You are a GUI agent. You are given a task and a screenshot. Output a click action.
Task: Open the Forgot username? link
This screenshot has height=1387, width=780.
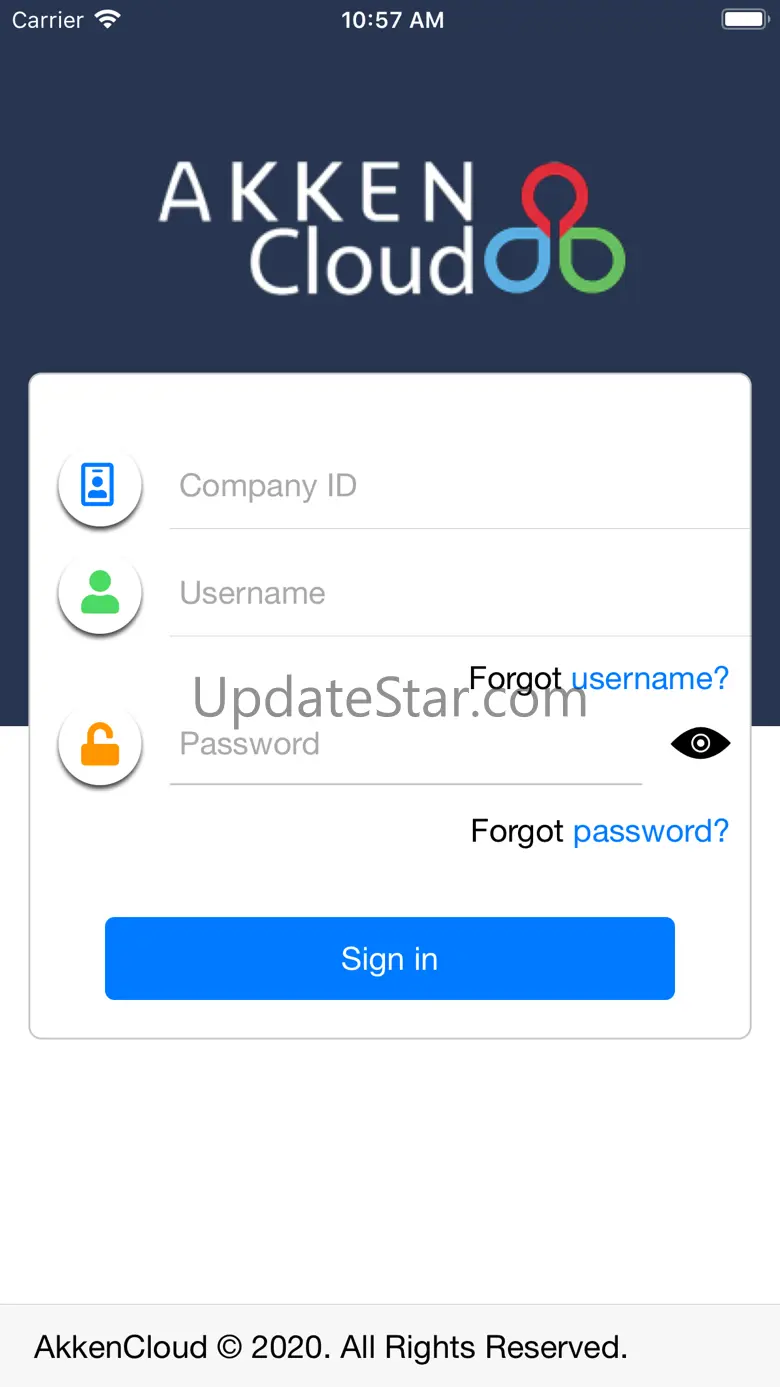click(599, 678)
